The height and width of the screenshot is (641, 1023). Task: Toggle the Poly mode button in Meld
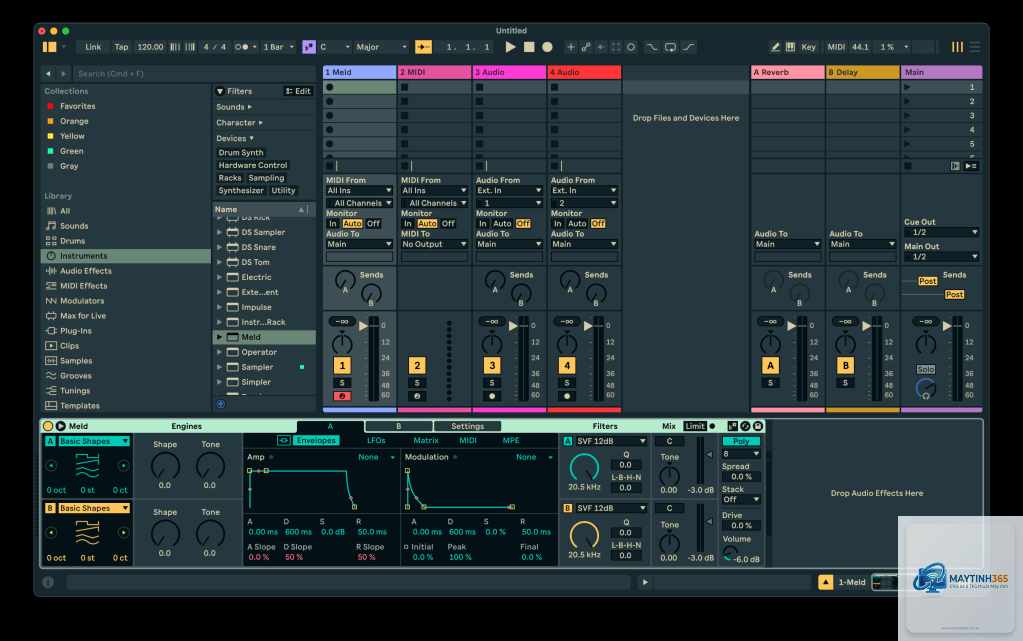(x=741, y=441)
